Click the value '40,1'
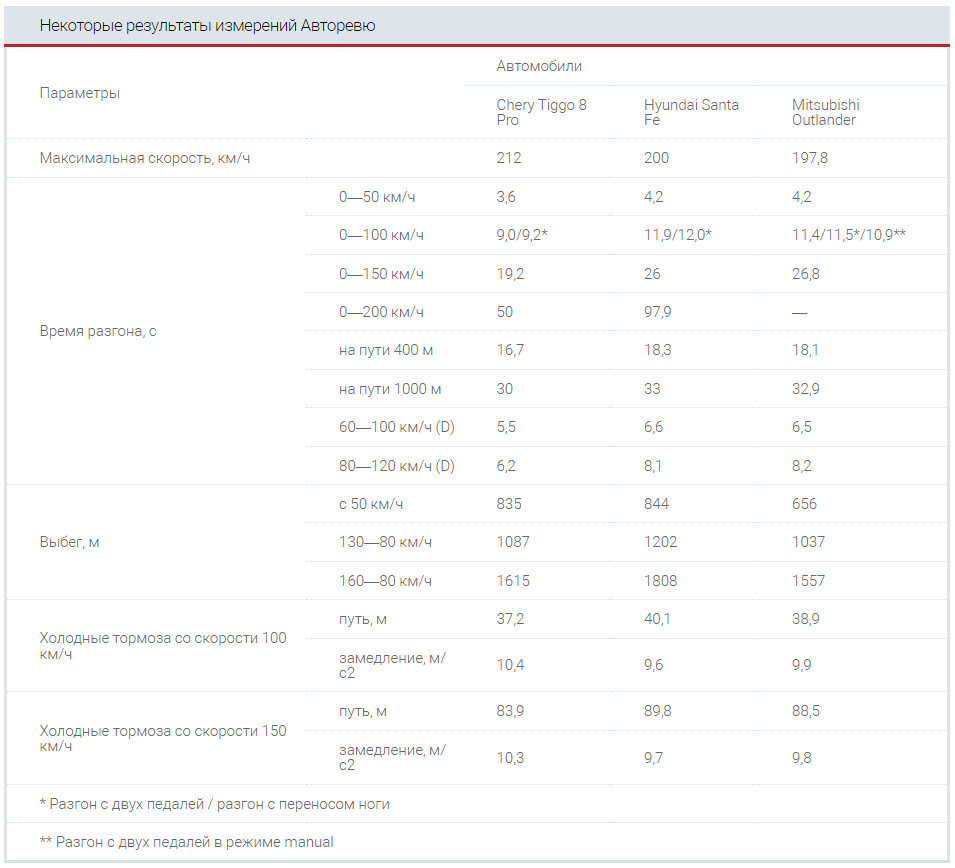Screen dimensions: 955x868 [x=657, y=619]
